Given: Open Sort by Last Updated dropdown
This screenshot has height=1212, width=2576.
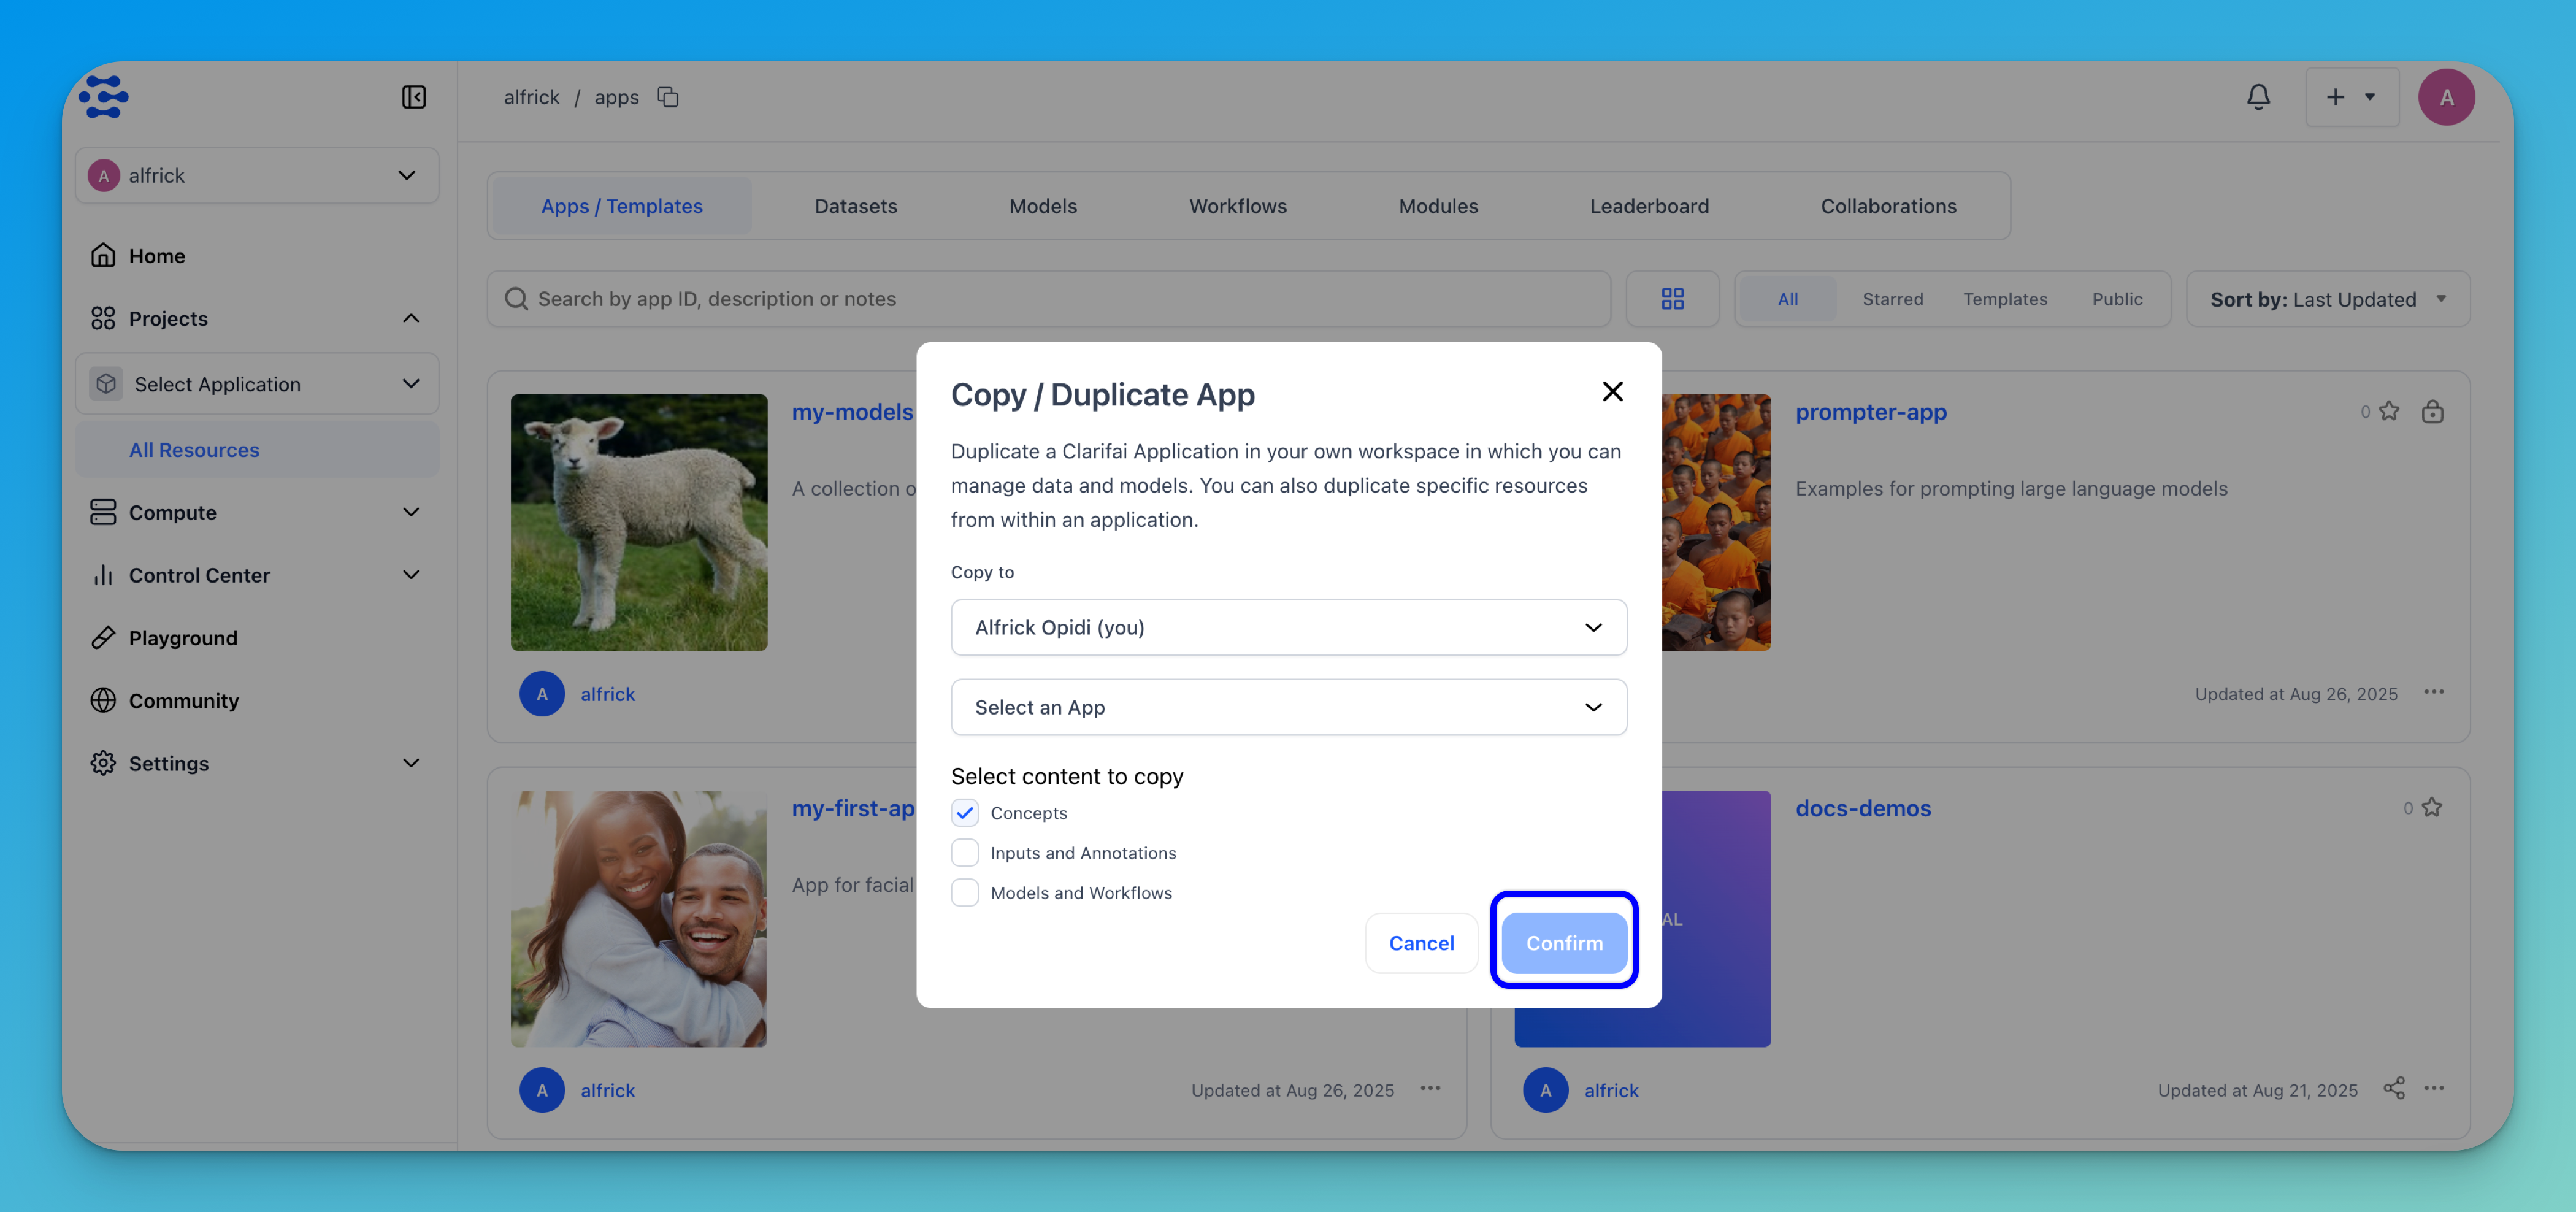Looking at the screenshot, I should coord(2327,299).
